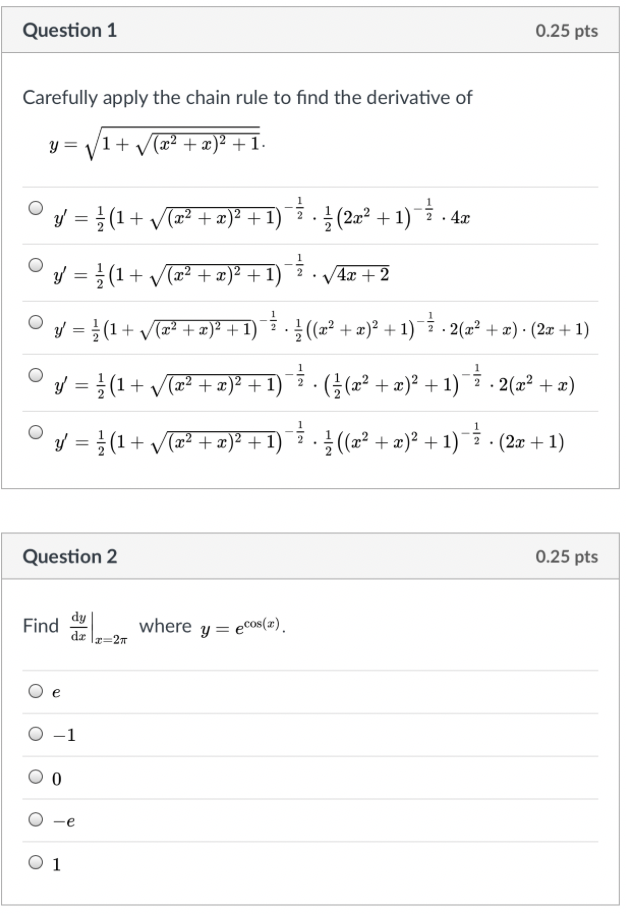The height and width of the screenshot is (914, 626).
Task: Click the nested square root equation for y
Action: pos(157,146)
